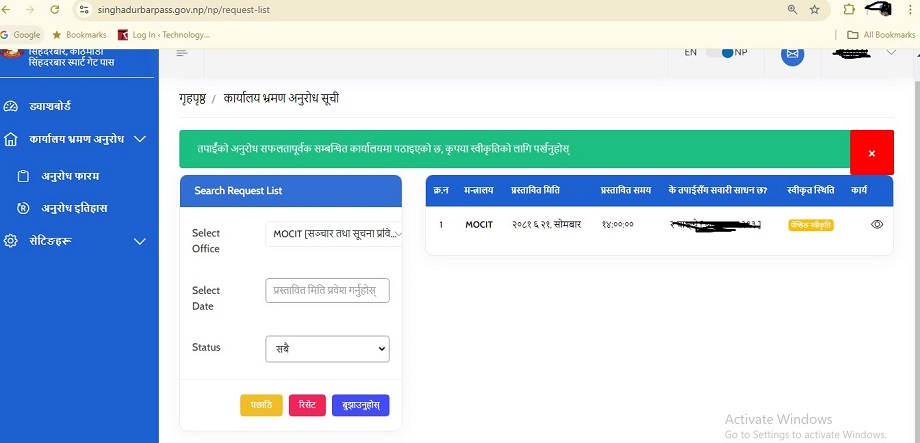
Task: Dismiss the green success alert with X
Action: click(x=871, y=153)
